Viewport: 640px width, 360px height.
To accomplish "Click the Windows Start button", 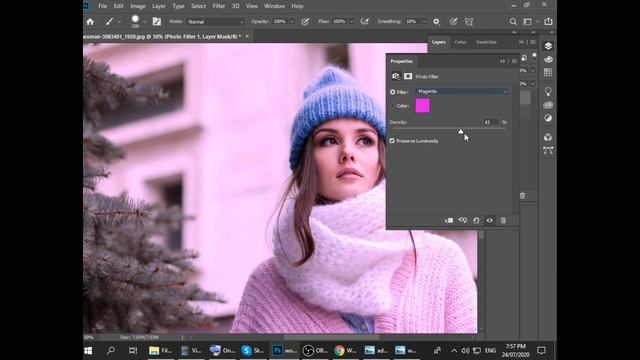I will pos(88,350).
